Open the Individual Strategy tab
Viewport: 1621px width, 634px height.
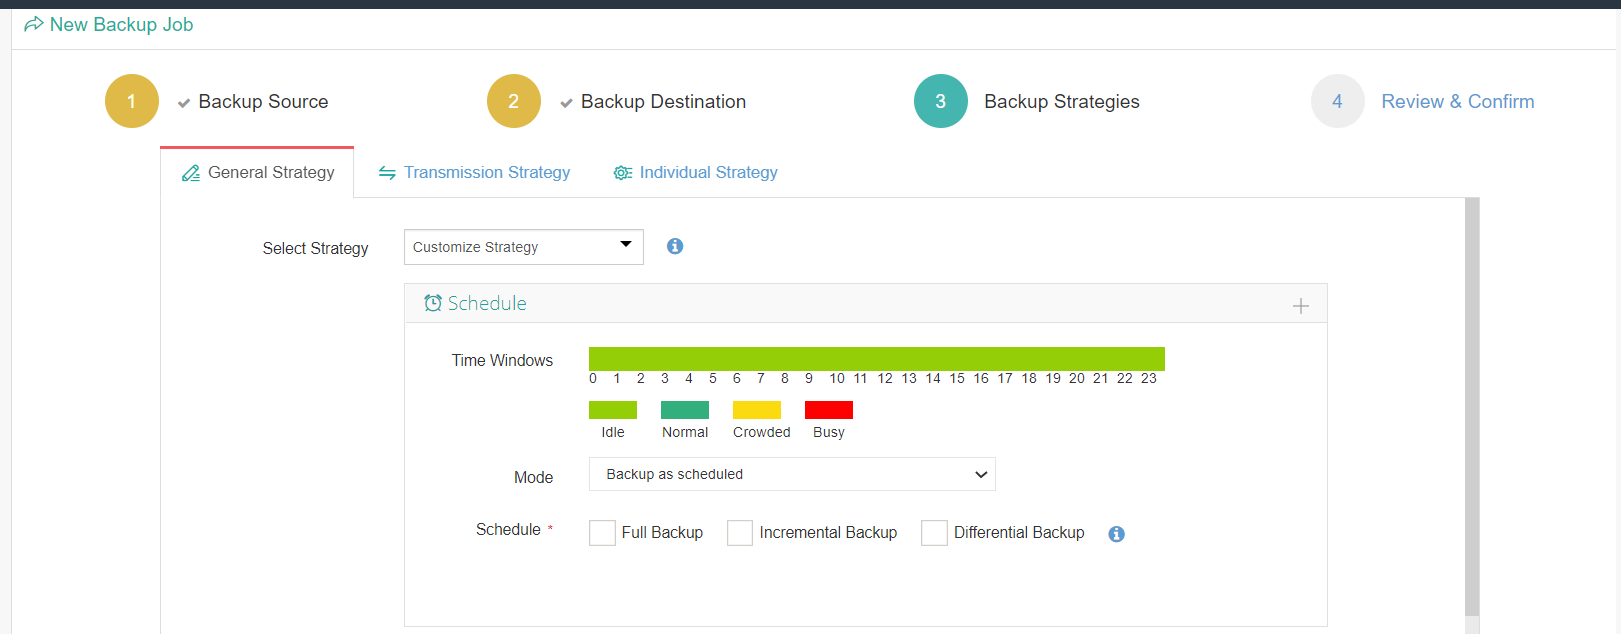point(696,172)
